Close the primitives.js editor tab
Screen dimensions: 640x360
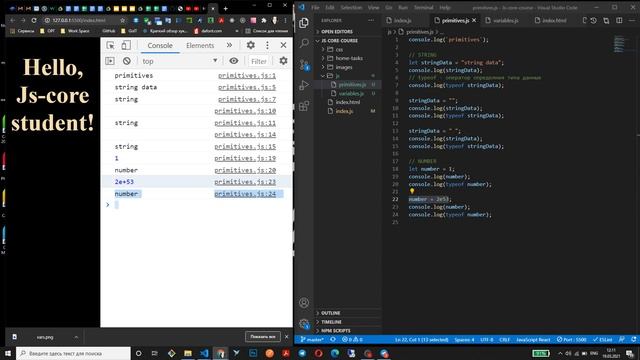pos(474,20)
